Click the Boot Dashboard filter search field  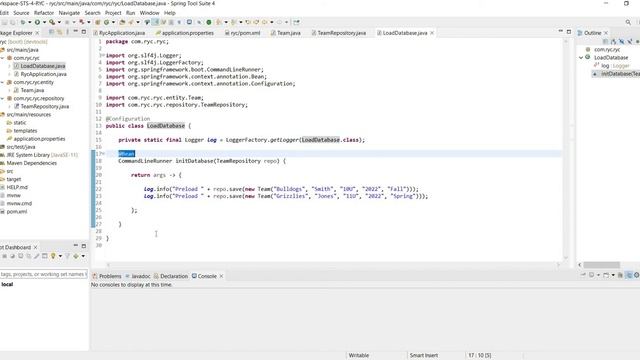pos(43,274)
